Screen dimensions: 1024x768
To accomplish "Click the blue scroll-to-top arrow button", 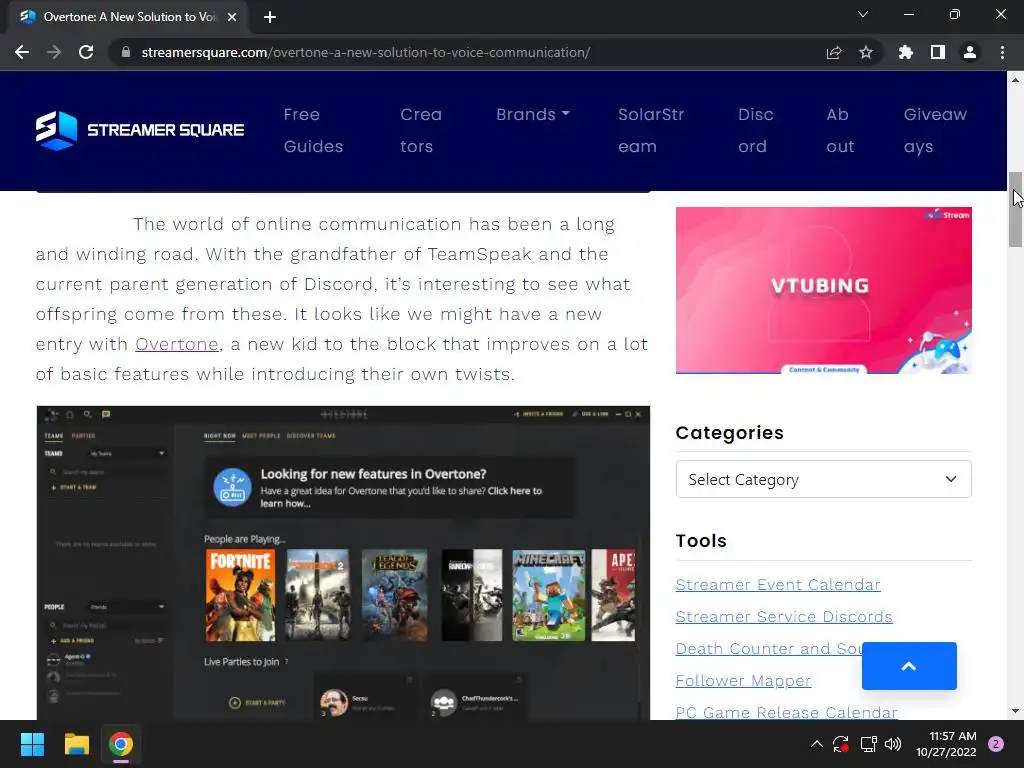I will pos(909,666).
